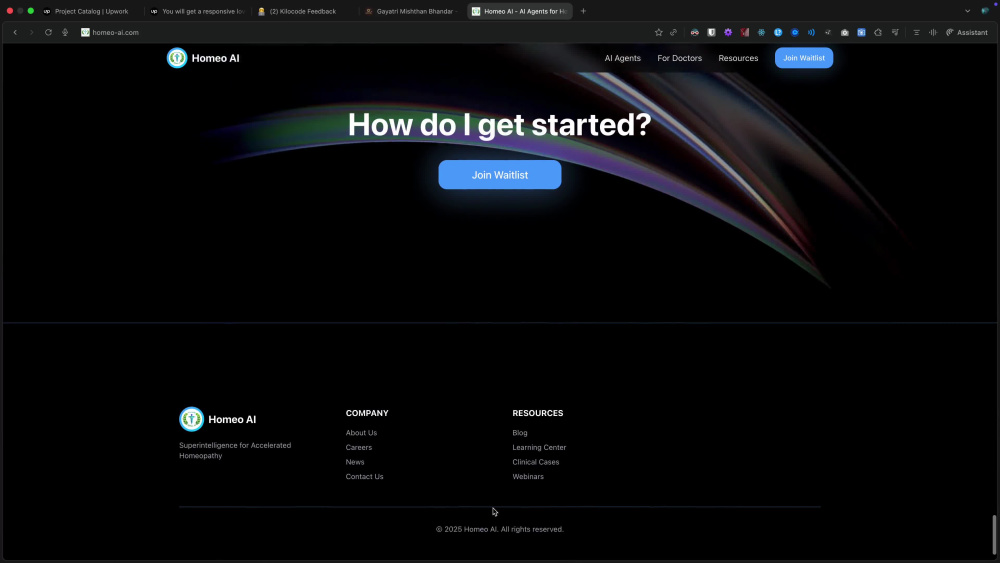
Task: Copy the page link with the chain icon
Action: point(673,32)
